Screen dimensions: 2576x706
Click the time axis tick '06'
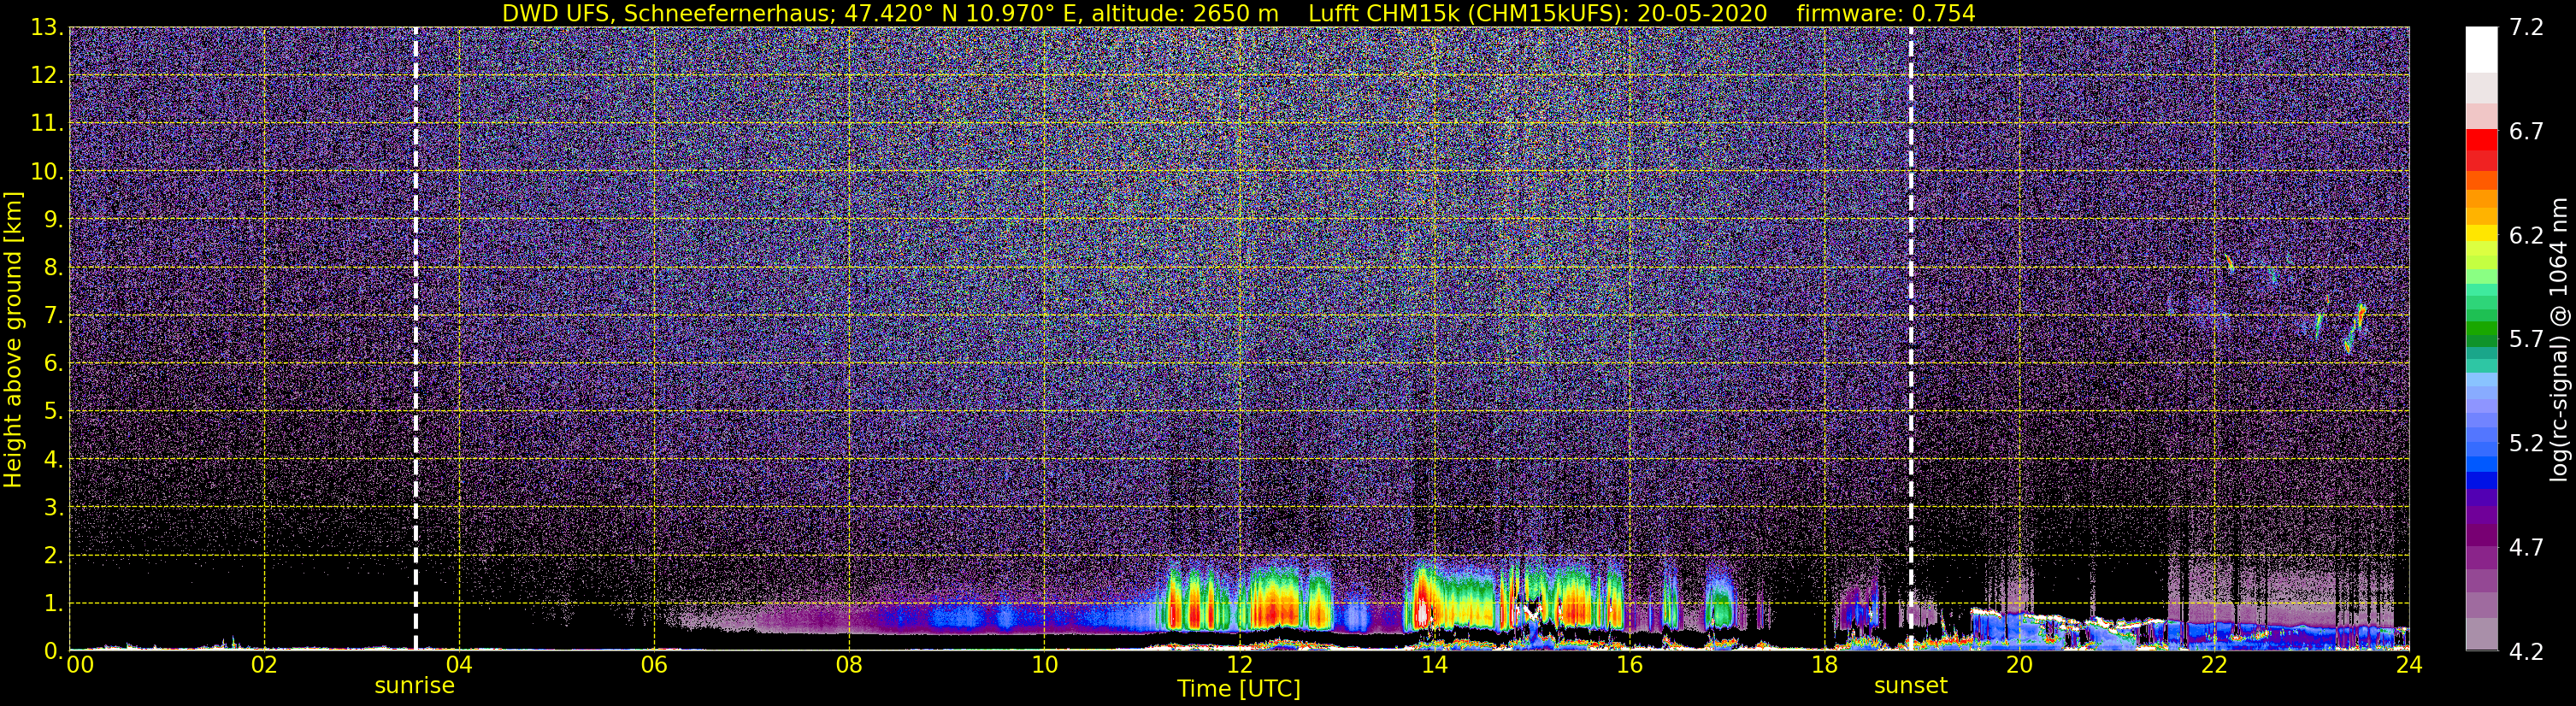tap(654, 666)
